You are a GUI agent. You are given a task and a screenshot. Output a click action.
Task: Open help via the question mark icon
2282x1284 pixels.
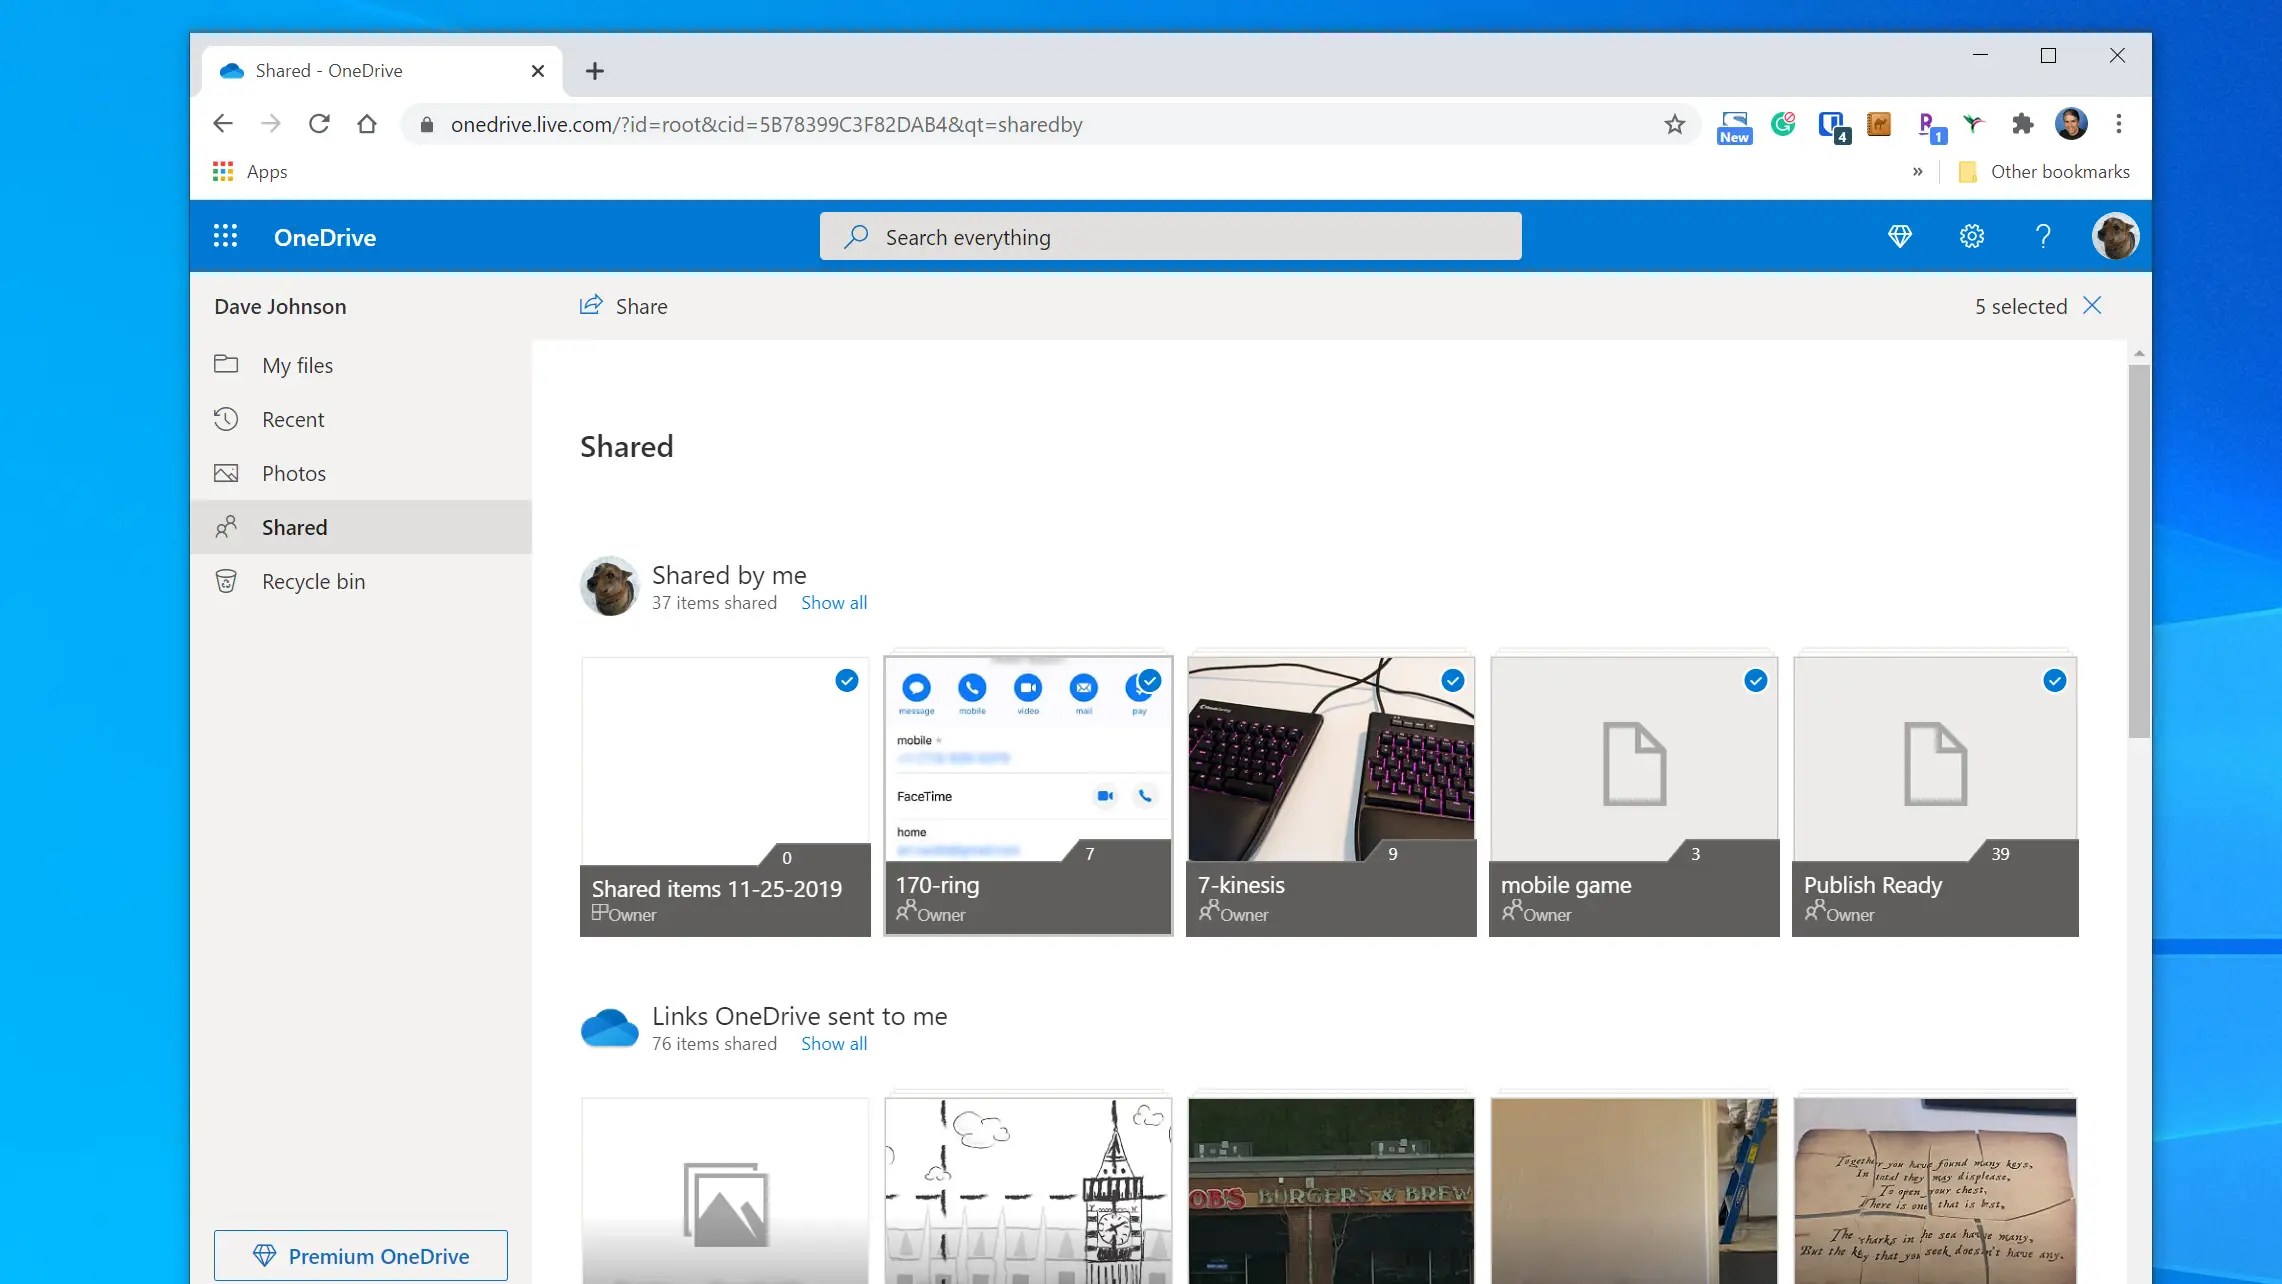pos(2043,236)
